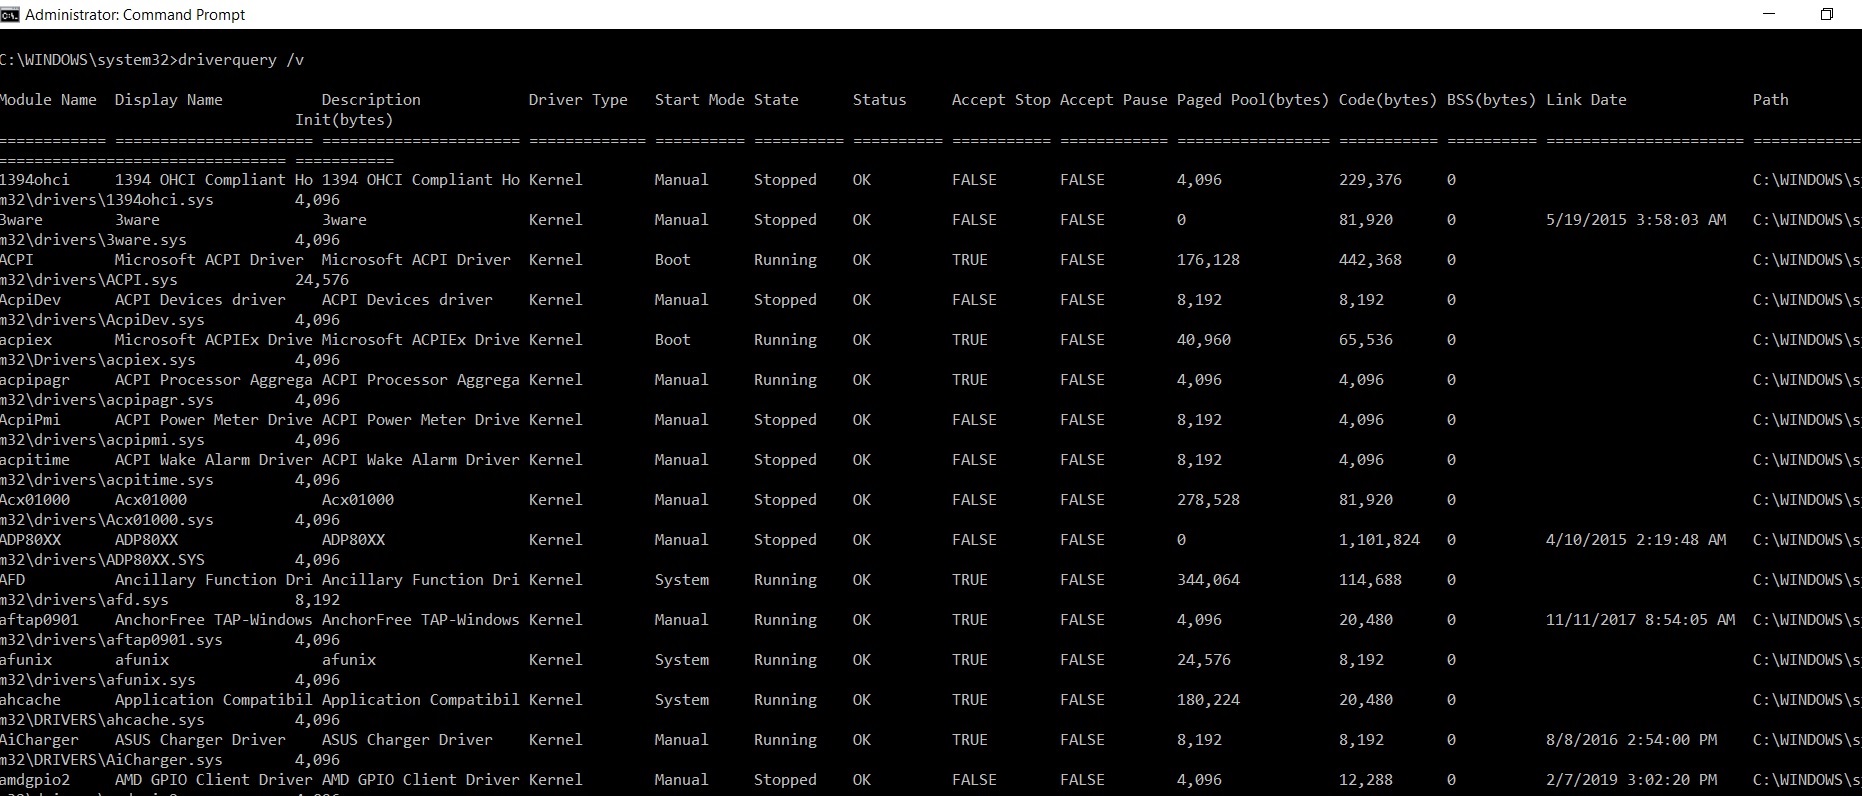Click the 'ADP80XX' module name
1862x796 pixels.
[31, 540]
